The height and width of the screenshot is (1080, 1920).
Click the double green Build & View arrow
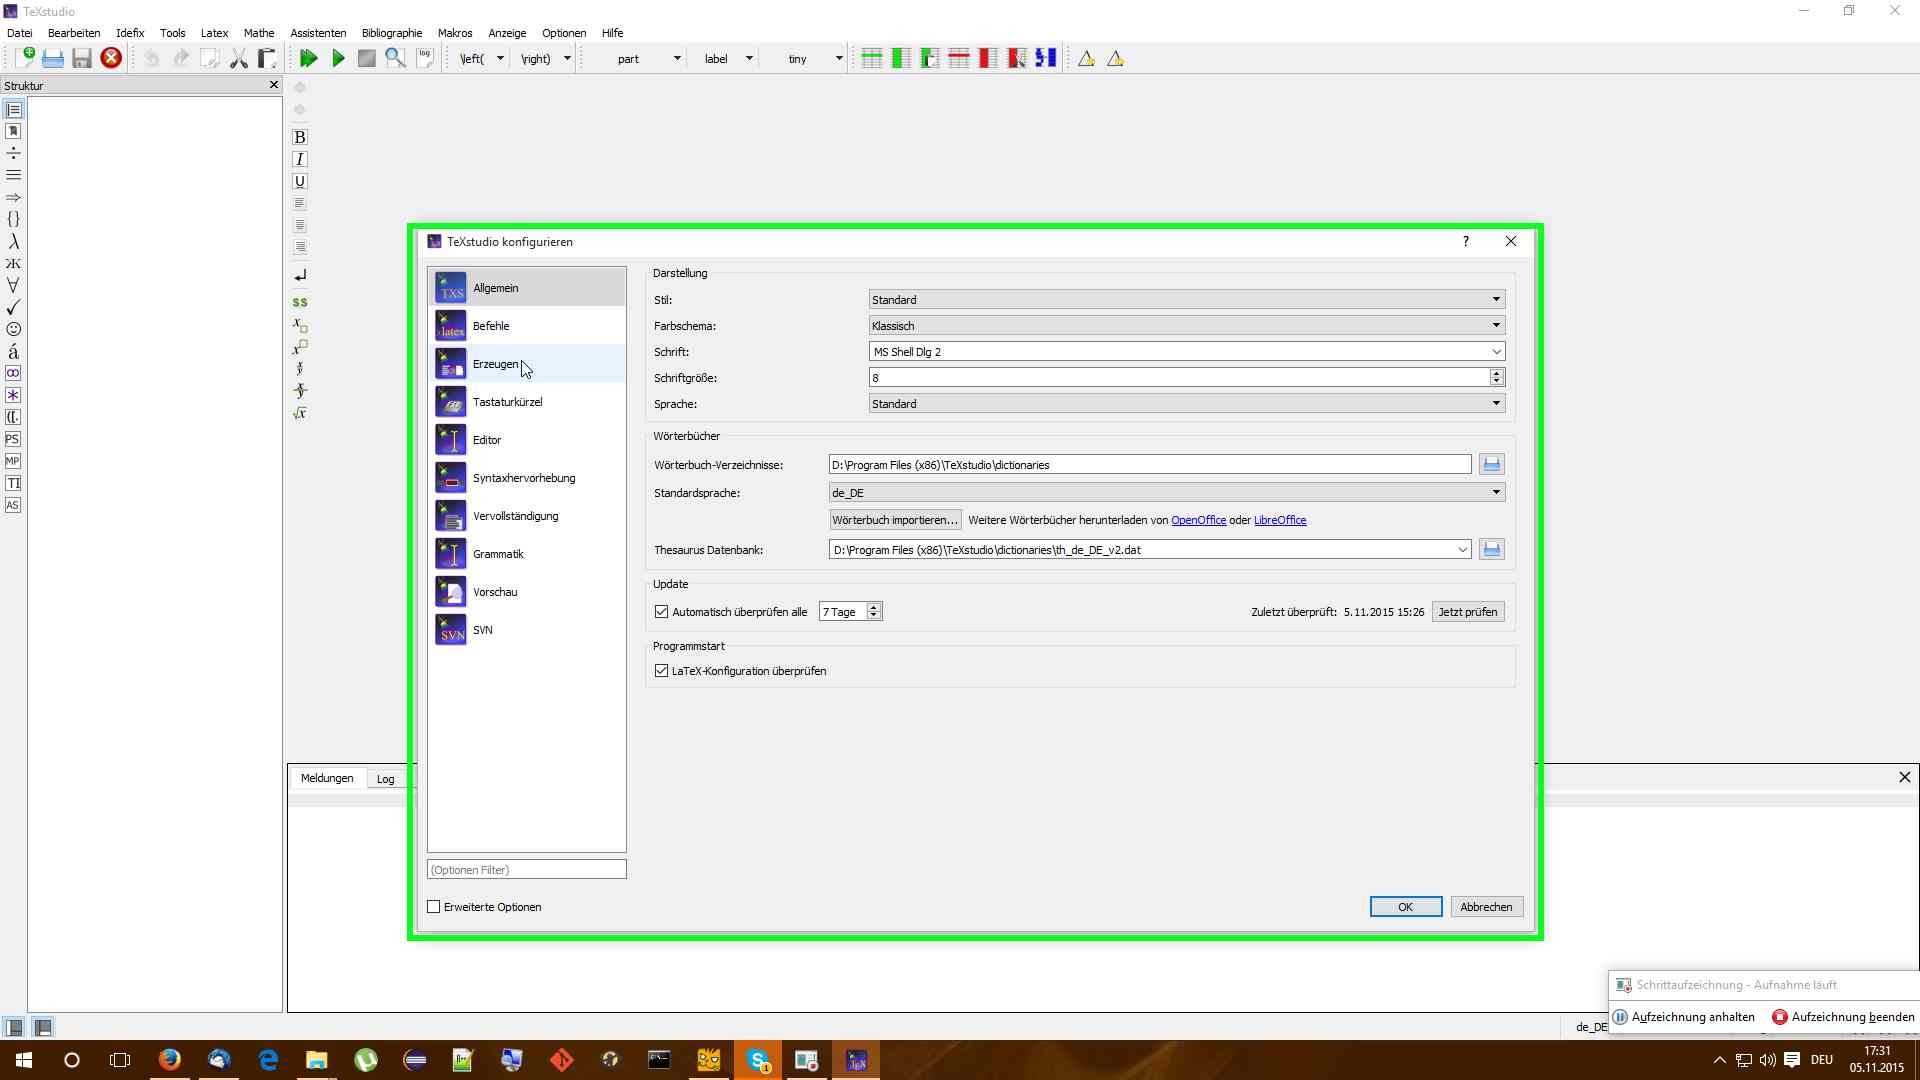pos(309,58)
